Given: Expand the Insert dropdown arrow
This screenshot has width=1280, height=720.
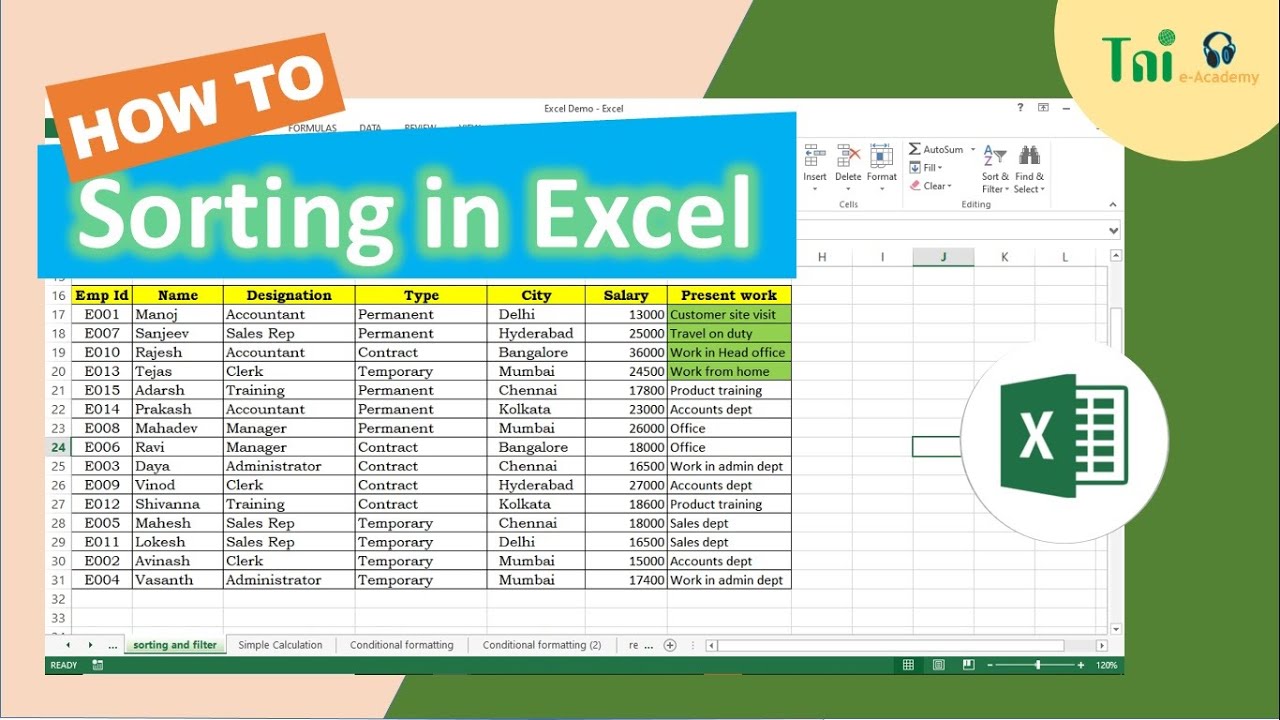Looking at the screenshot, I should coord(814,190).
